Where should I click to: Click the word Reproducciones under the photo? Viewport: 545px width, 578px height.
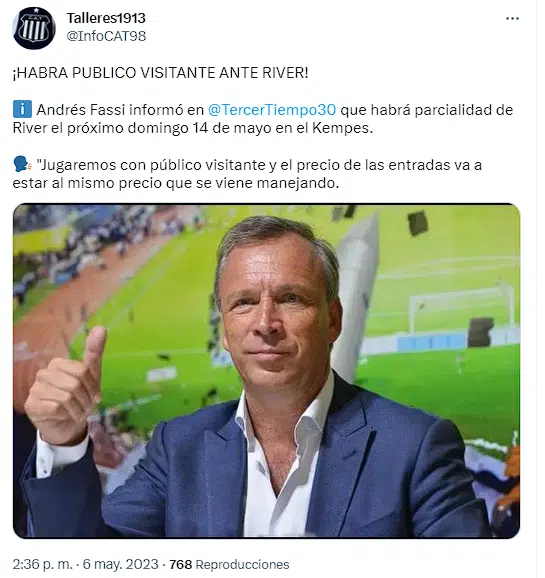point(242,564)
